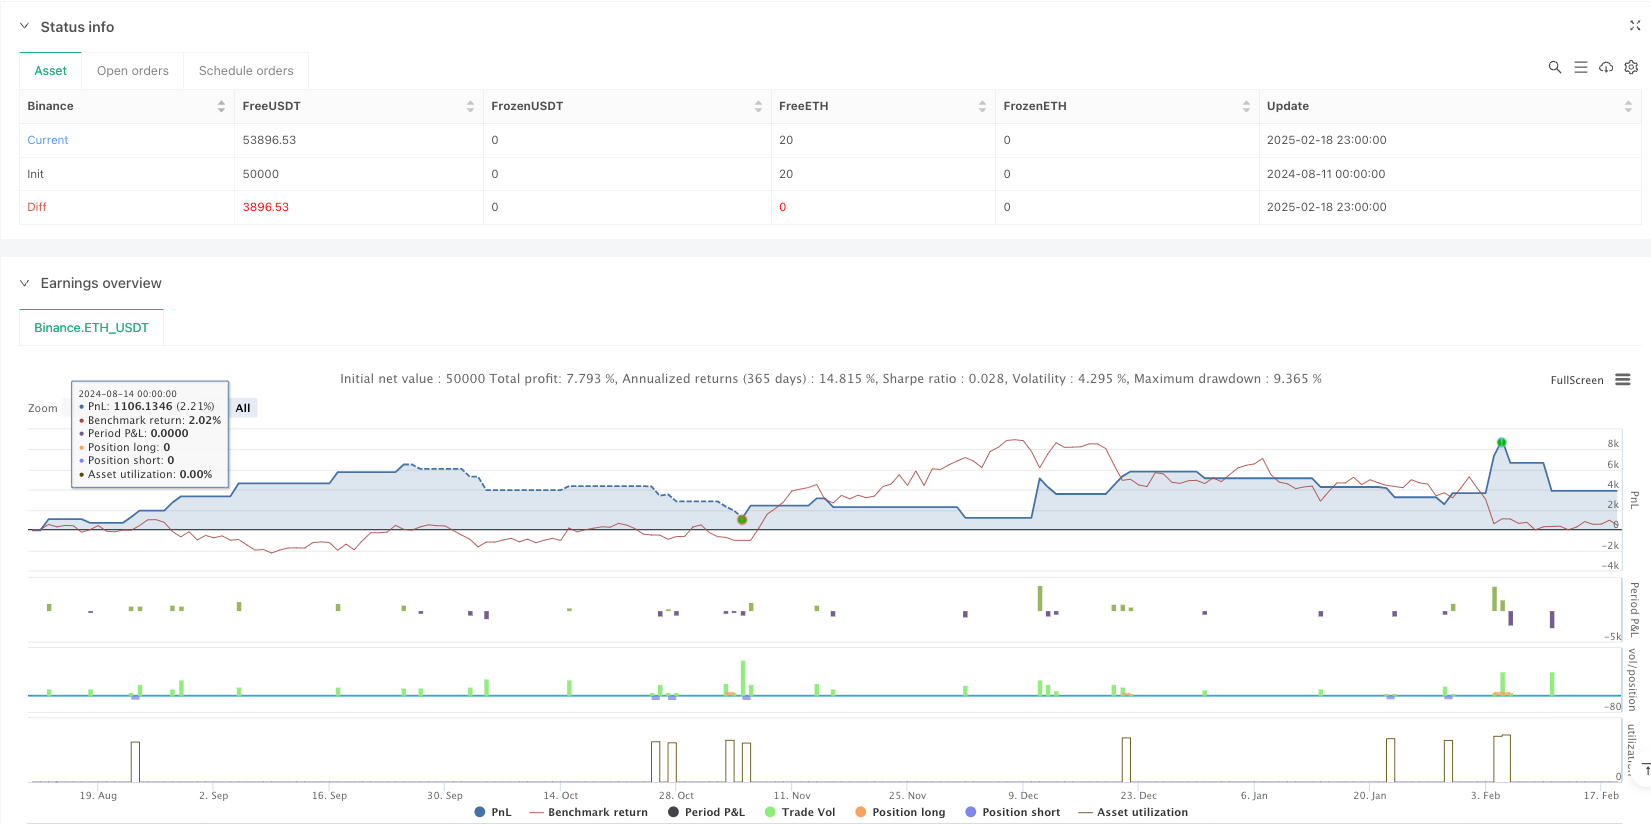
Task: Collapse the Status info section
Action: coord(25,27)
